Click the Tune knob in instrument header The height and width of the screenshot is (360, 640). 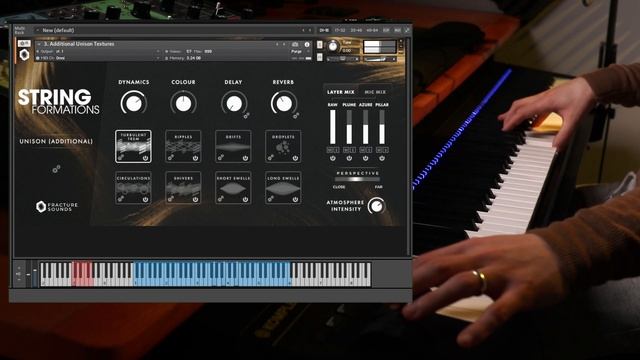coord(333,46)
